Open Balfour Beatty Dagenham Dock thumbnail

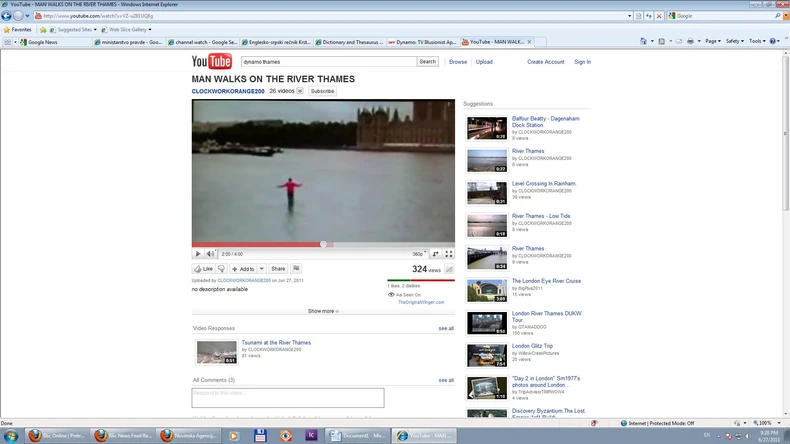click(487, 128)
